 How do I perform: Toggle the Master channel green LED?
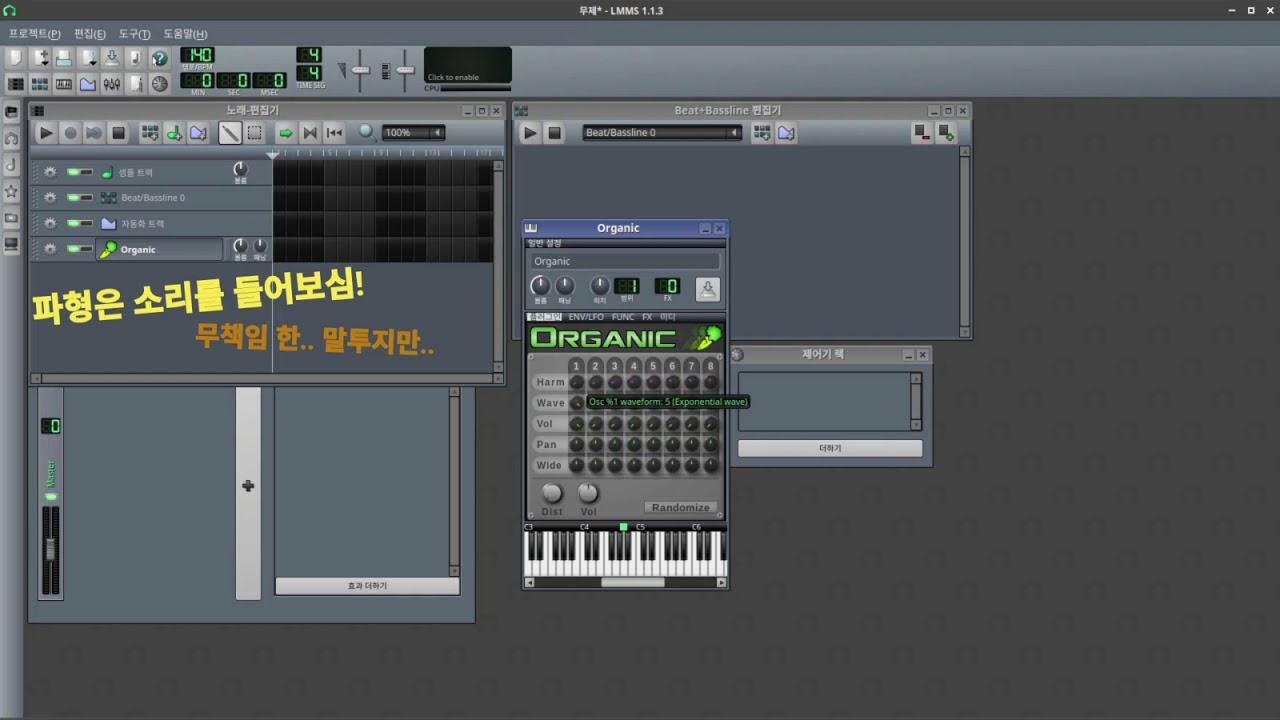point(51,497)
